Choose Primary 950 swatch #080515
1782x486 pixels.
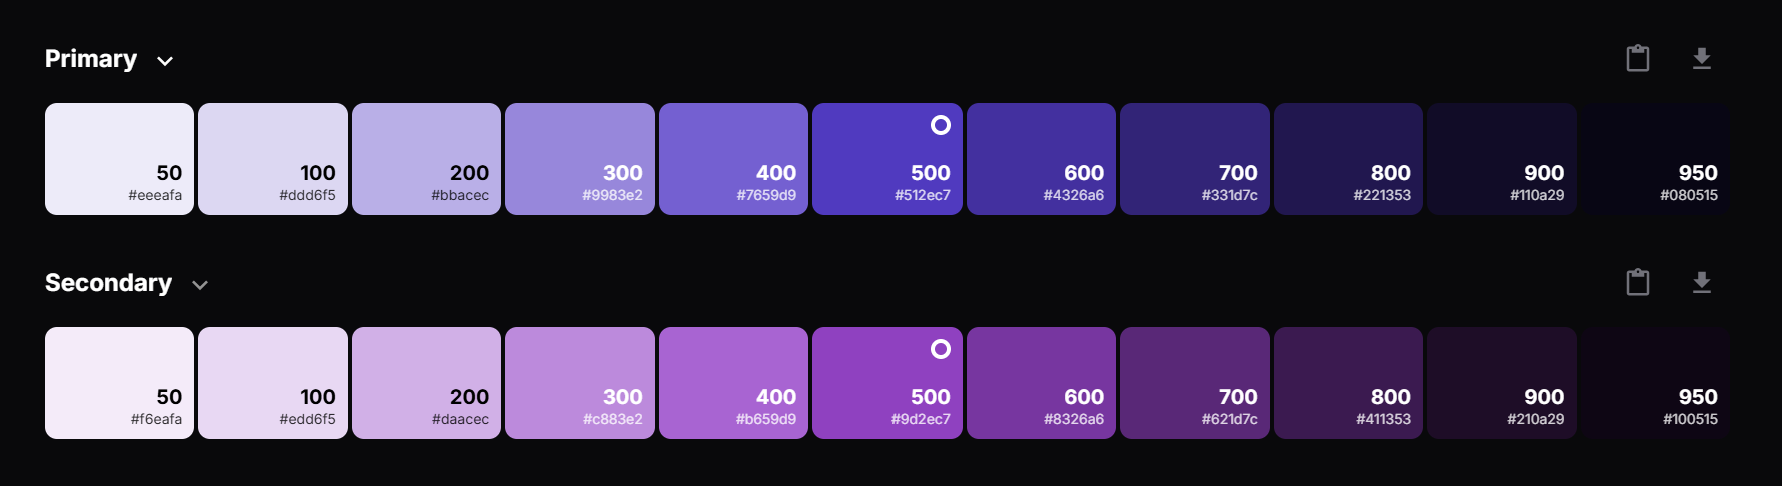(1655, 159)
